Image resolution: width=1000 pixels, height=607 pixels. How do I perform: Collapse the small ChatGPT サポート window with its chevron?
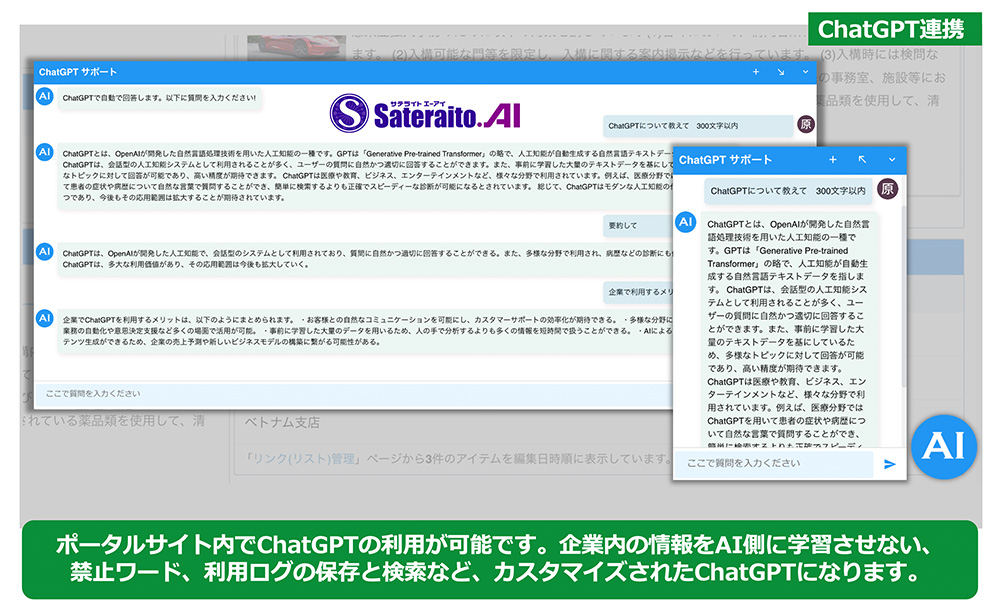pyautogui.click(x=892, y=159)
